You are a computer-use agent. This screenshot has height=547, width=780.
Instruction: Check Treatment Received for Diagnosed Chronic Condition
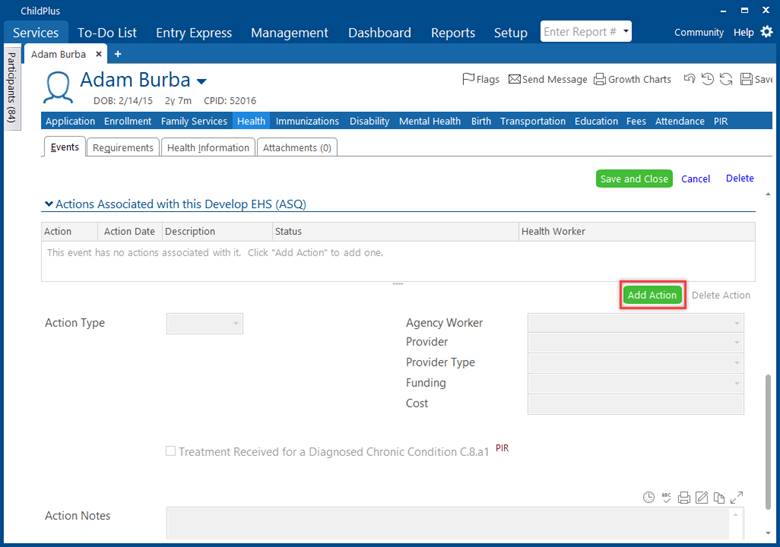pos(171,452)
